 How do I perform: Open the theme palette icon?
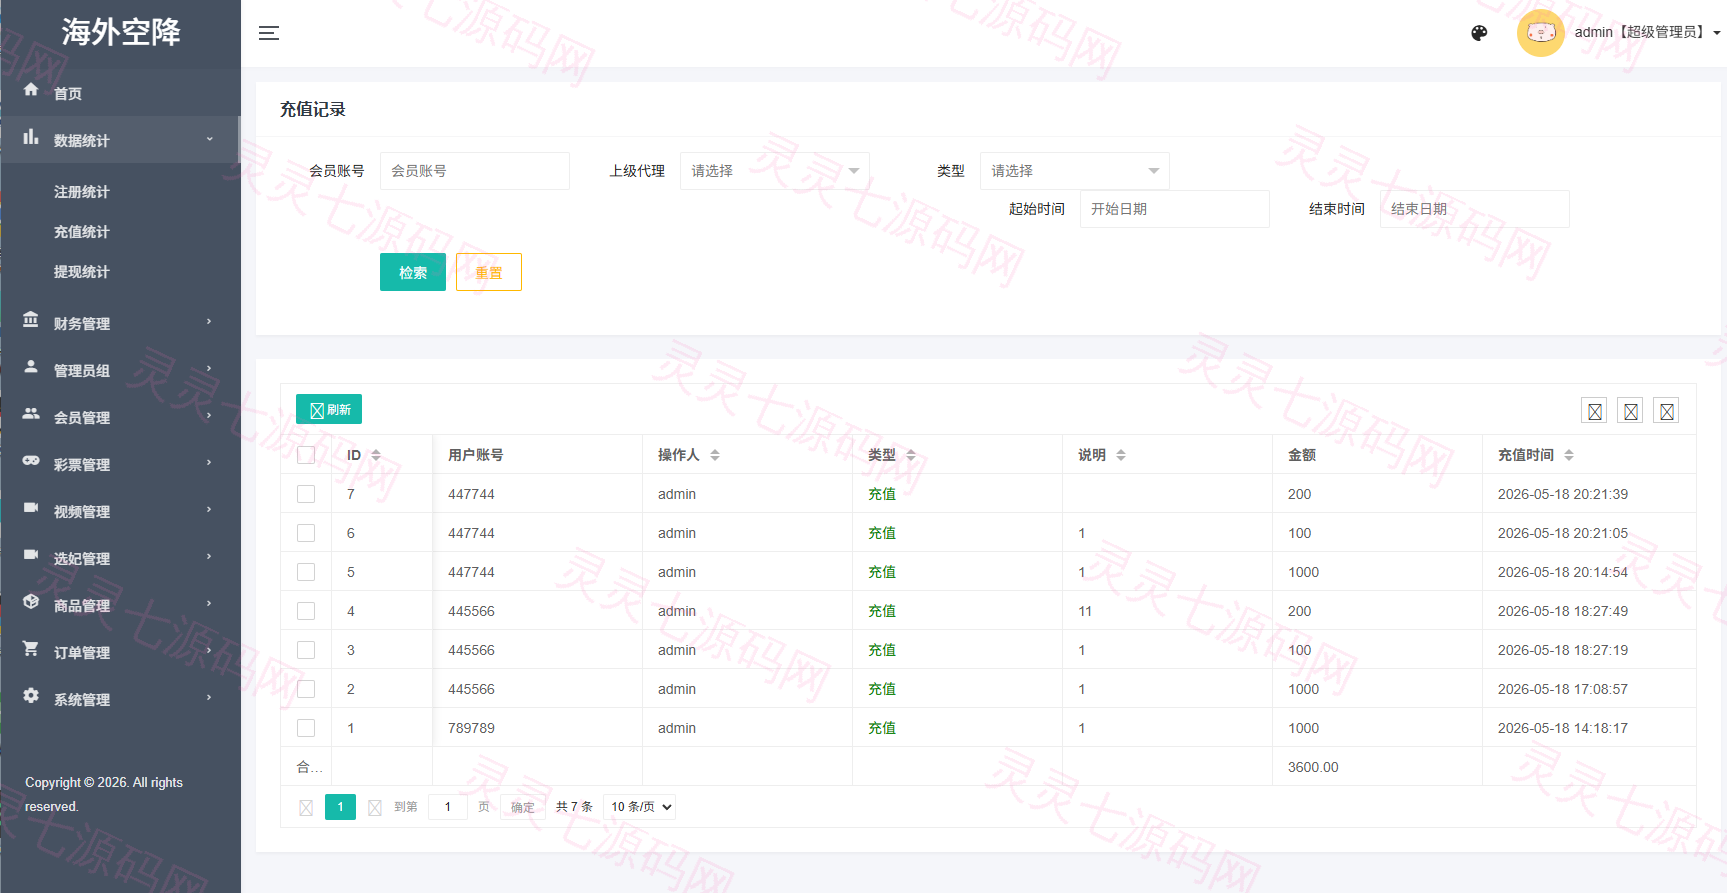(x=1479, y=33)
